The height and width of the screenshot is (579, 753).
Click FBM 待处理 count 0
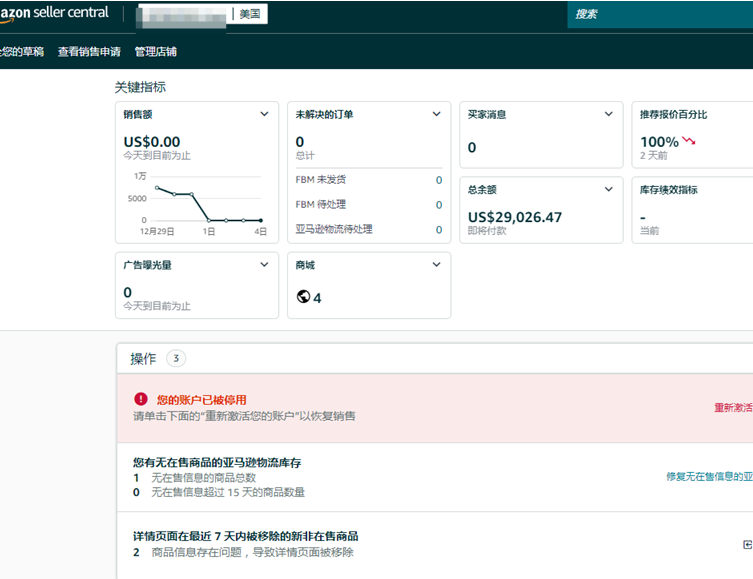(x=439, y=205)
